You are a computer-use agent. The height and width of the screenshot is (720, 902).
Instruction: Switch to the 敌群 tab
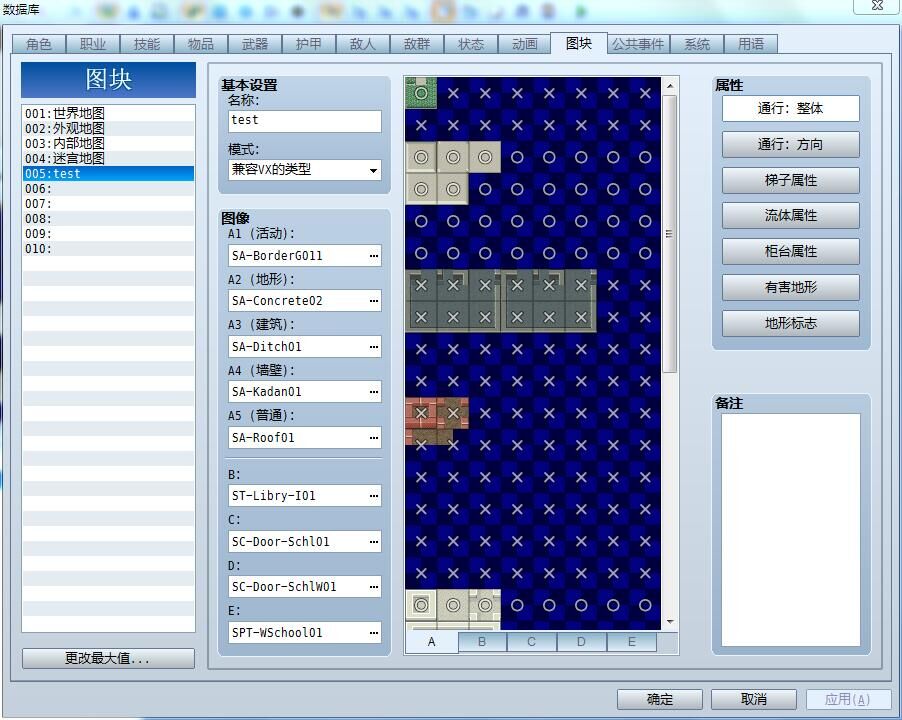[x=417, y=44]
